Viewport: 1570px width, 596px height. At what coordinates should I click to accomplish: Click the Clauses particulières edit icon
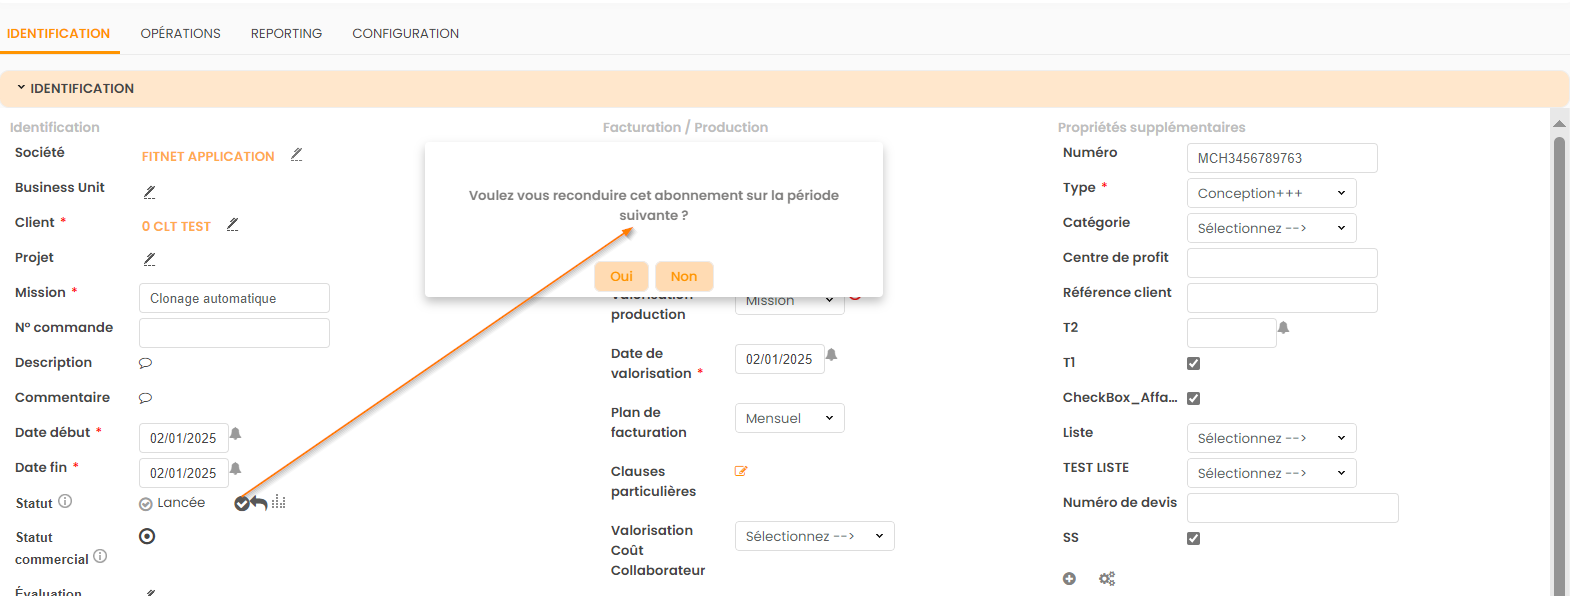[741, 471]
